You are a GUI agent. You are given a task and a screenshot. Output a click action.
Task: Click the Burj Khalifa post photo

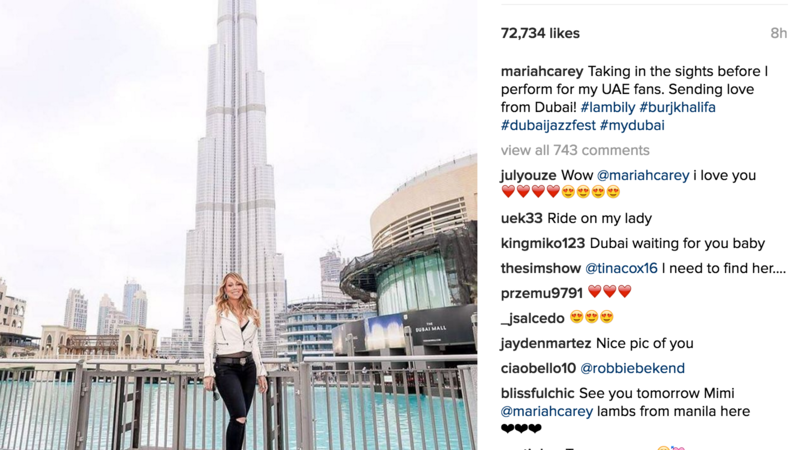coord(238,225)
